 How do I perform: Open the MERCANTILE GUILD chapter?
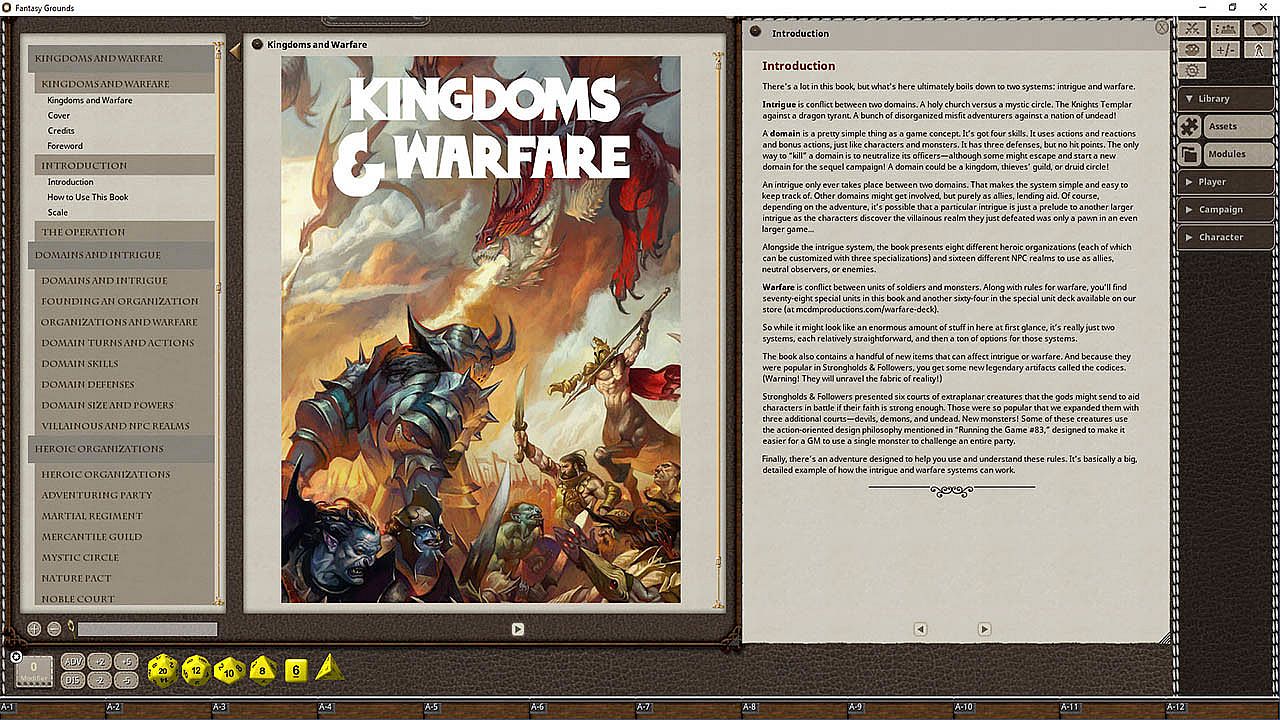click(x=92, y=537)
